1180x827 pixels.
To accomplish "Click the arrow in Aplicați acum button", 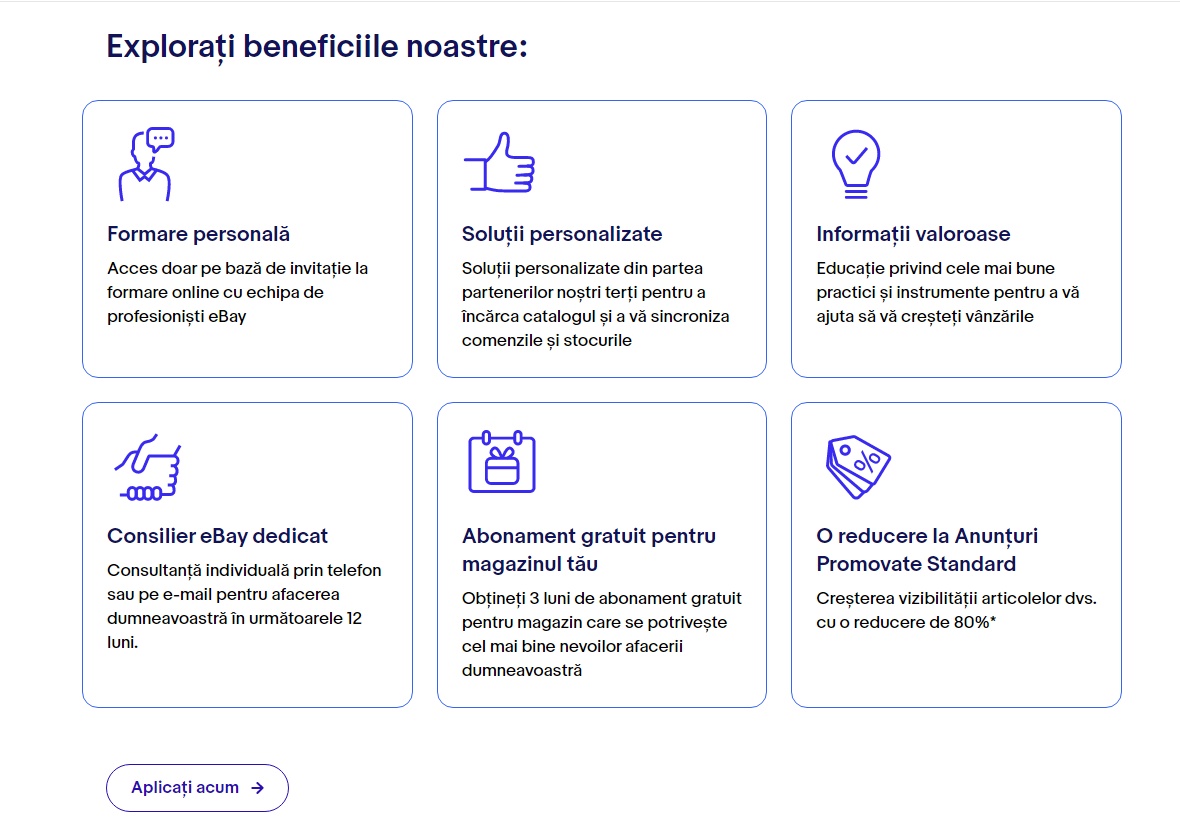I will point(258,788).
